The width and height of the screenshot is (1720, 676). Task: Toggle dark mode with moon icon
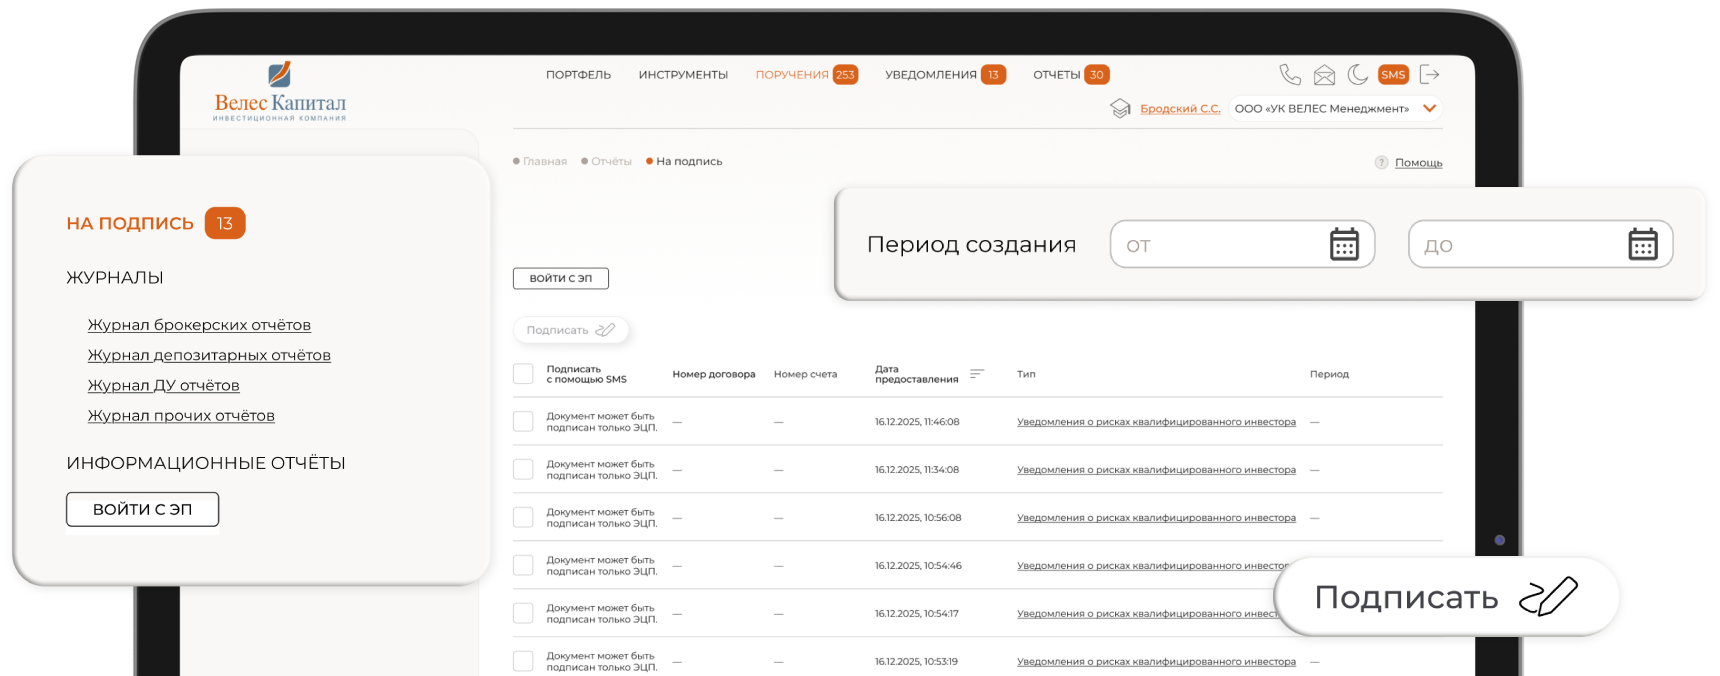tap(1357, 75)
